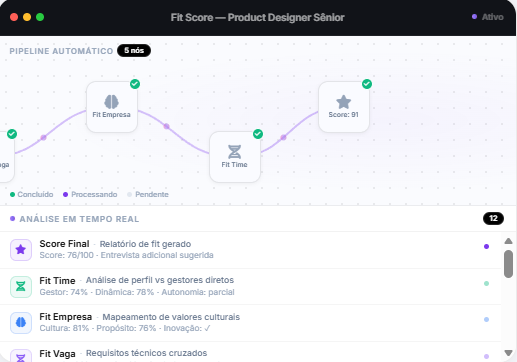Click the 12 count badge in analysis header

pyautogui.click(x=493, y=218)
